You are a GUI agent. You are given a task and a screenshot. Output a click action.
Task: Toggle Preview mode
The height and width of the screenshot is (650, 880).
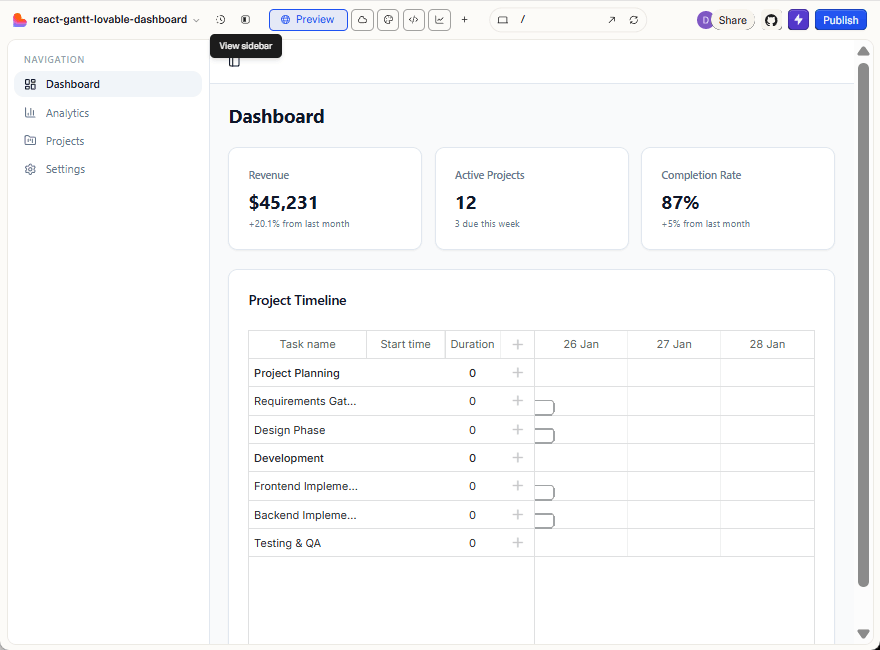pos(307,19)
